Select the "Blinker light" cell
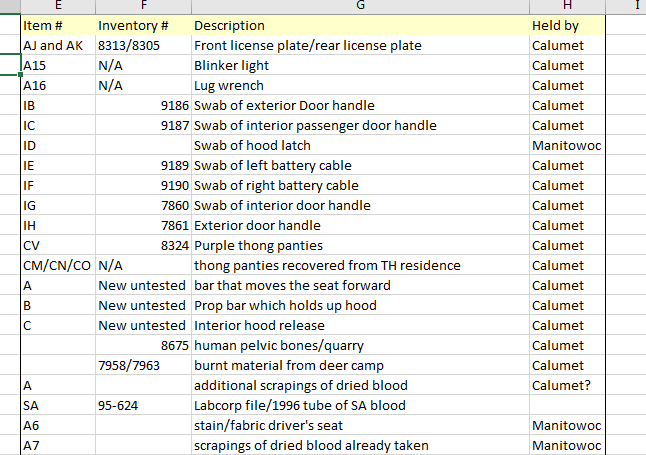Image resolution: width=646 pixels, height=455 pixels. tap(231, 65)
